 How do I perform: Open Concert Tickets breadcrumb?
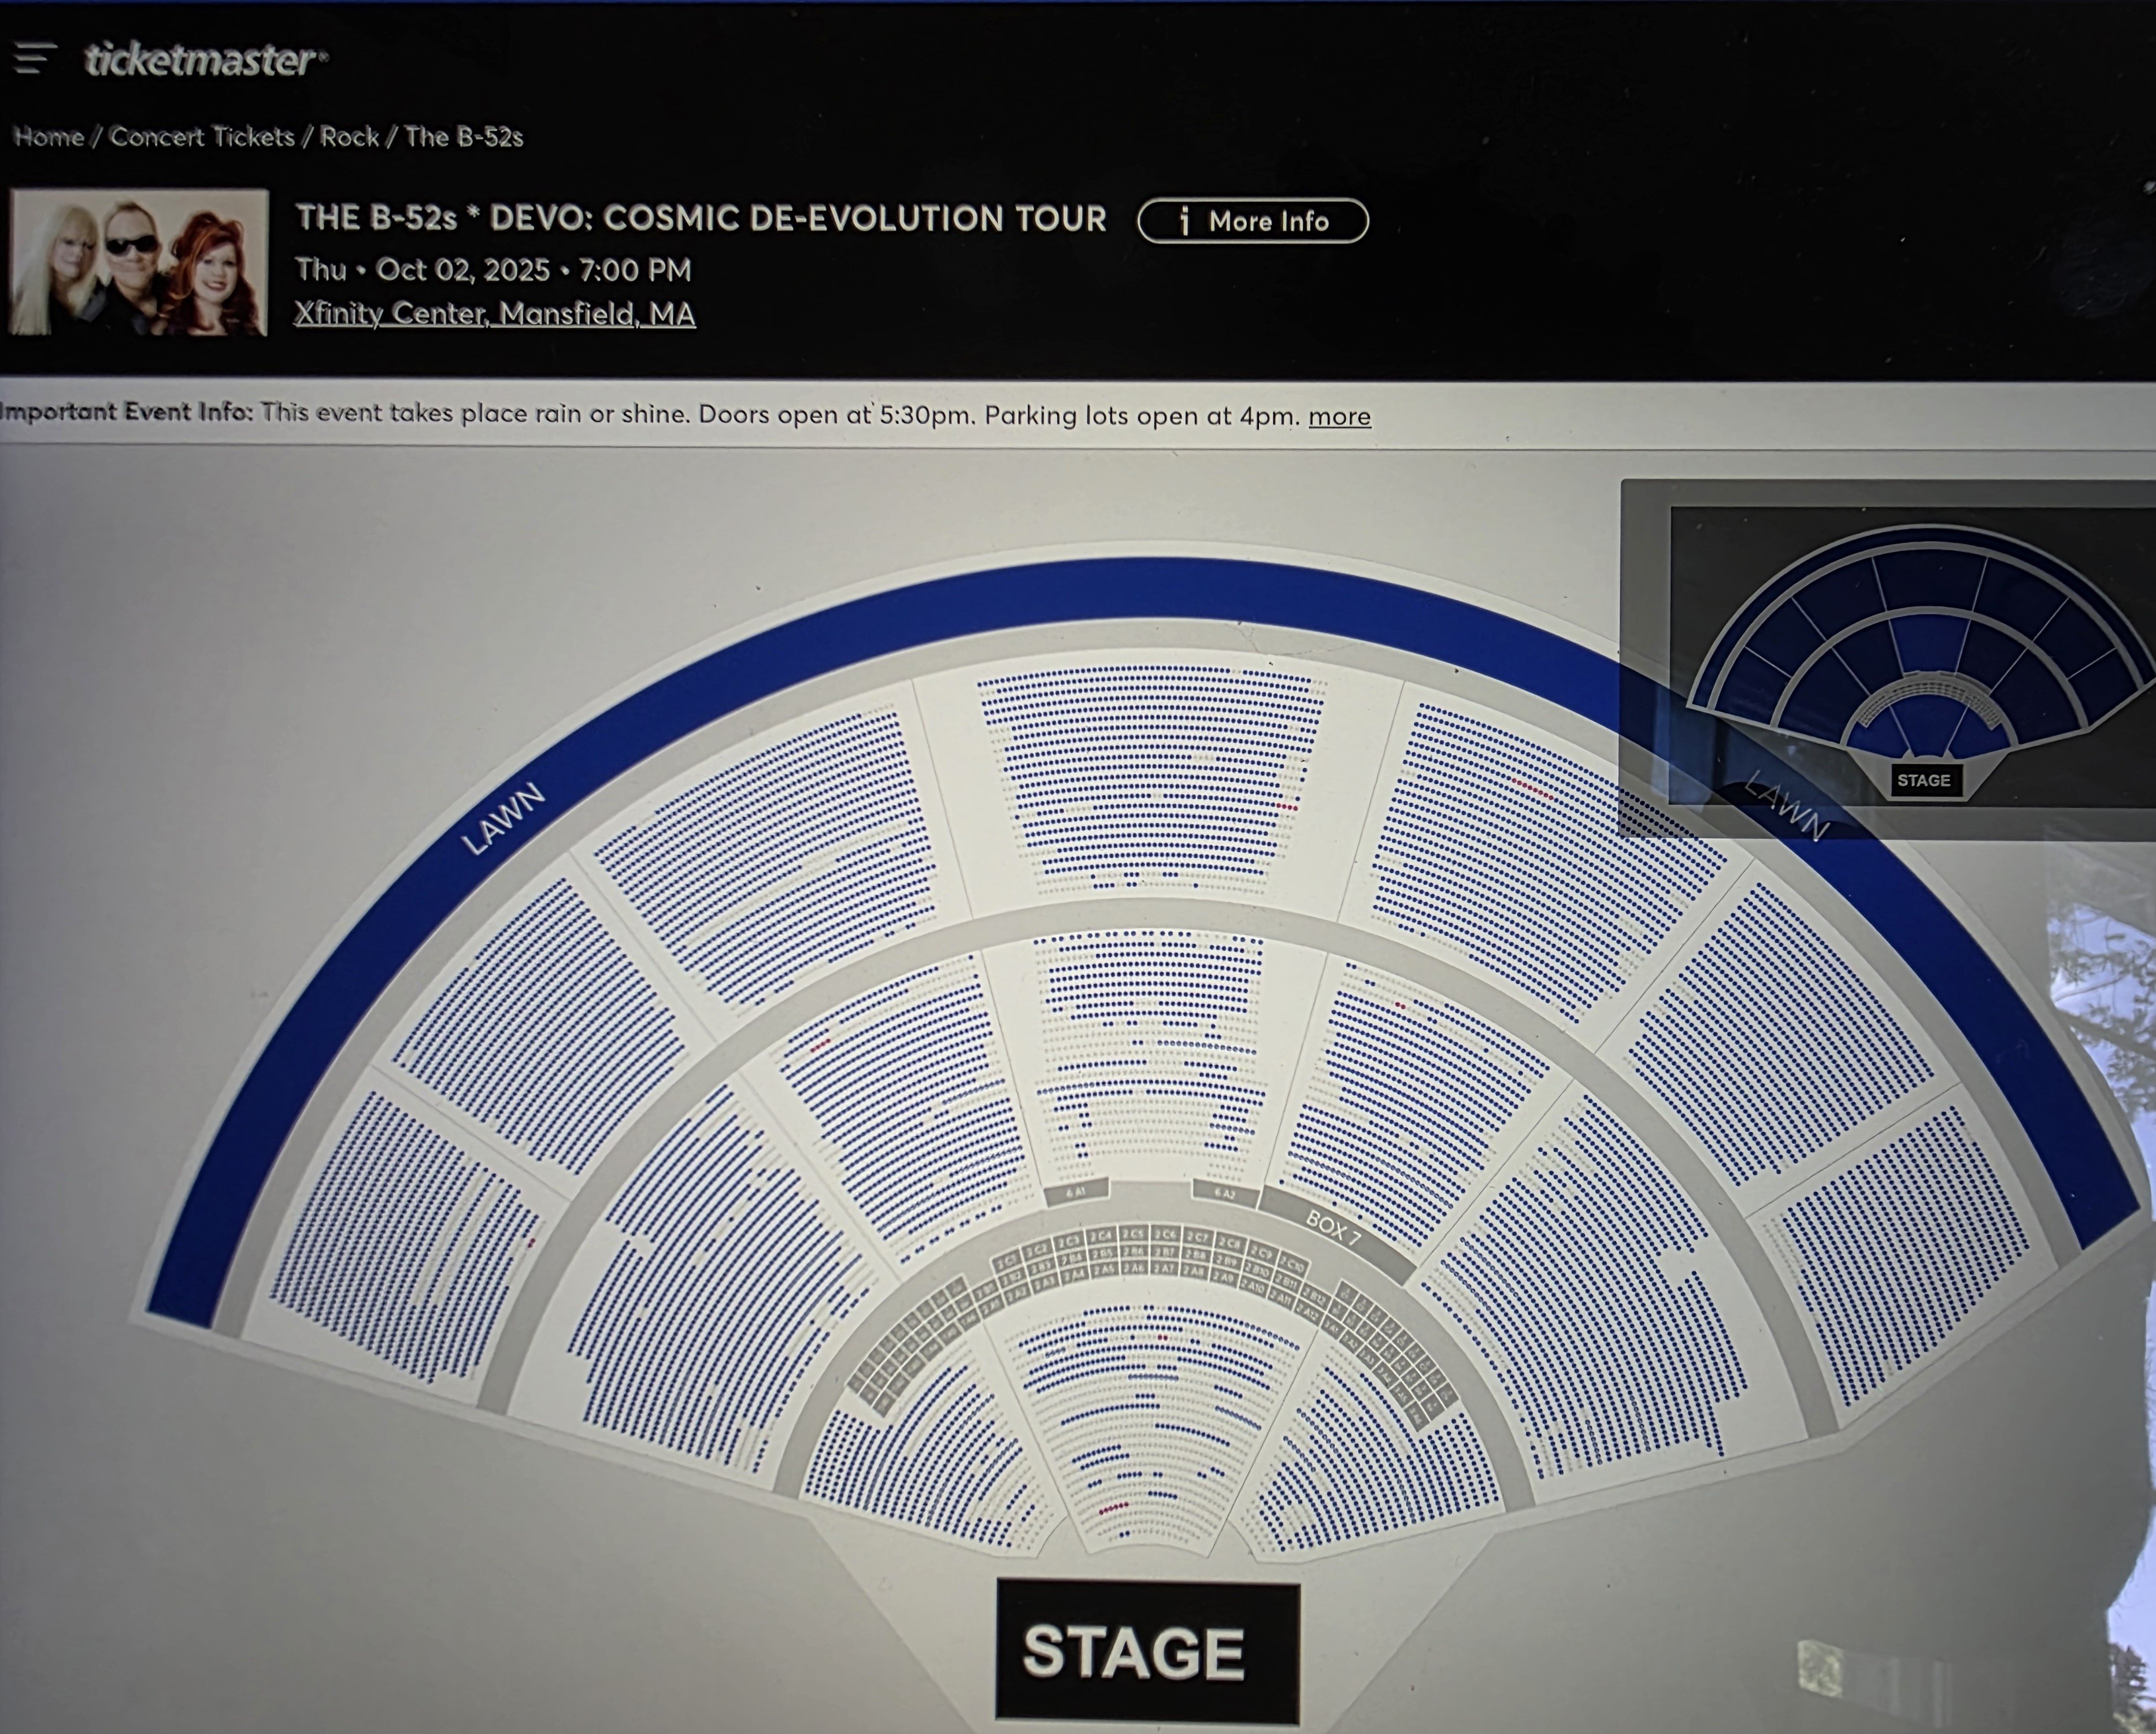202,137
